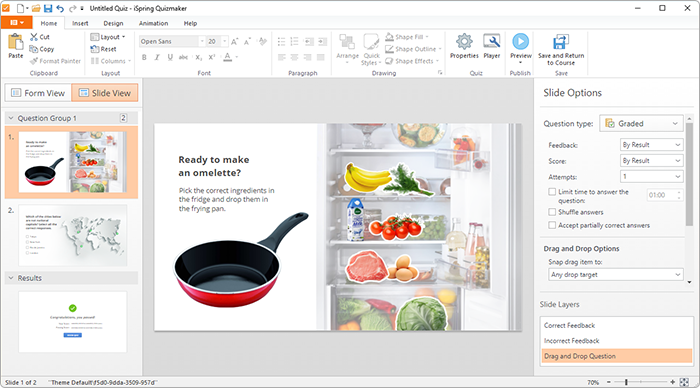Click the Undo arrow in title bar

60,8
